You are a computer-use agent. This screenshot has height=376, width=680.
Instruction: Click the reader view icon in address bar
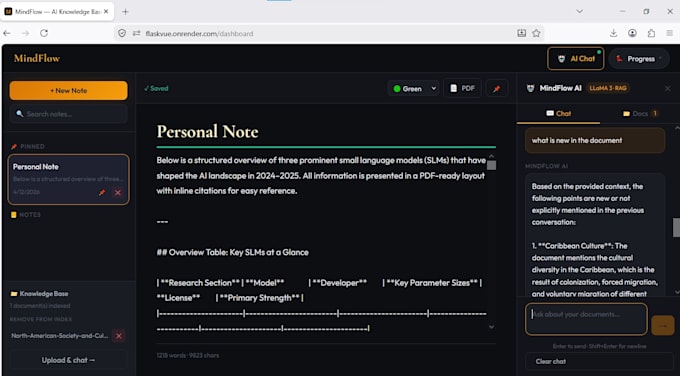[x=521, y=33]
